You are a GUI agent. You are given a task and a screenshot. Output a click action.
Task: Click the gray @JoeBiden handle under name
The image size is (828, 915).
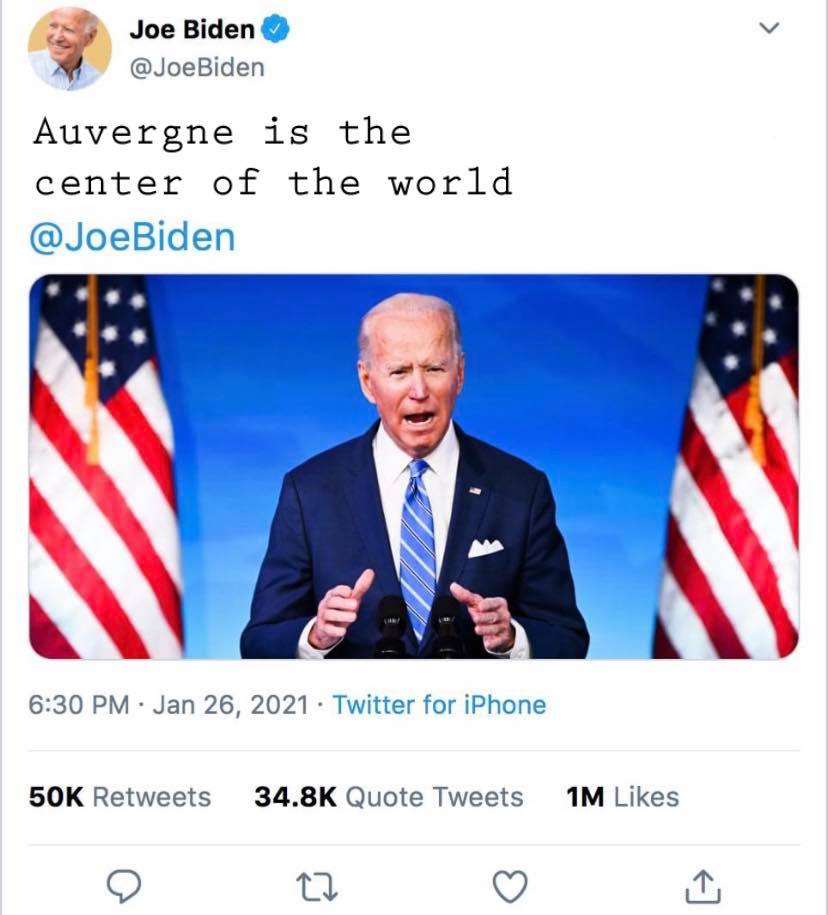[197, 67]
